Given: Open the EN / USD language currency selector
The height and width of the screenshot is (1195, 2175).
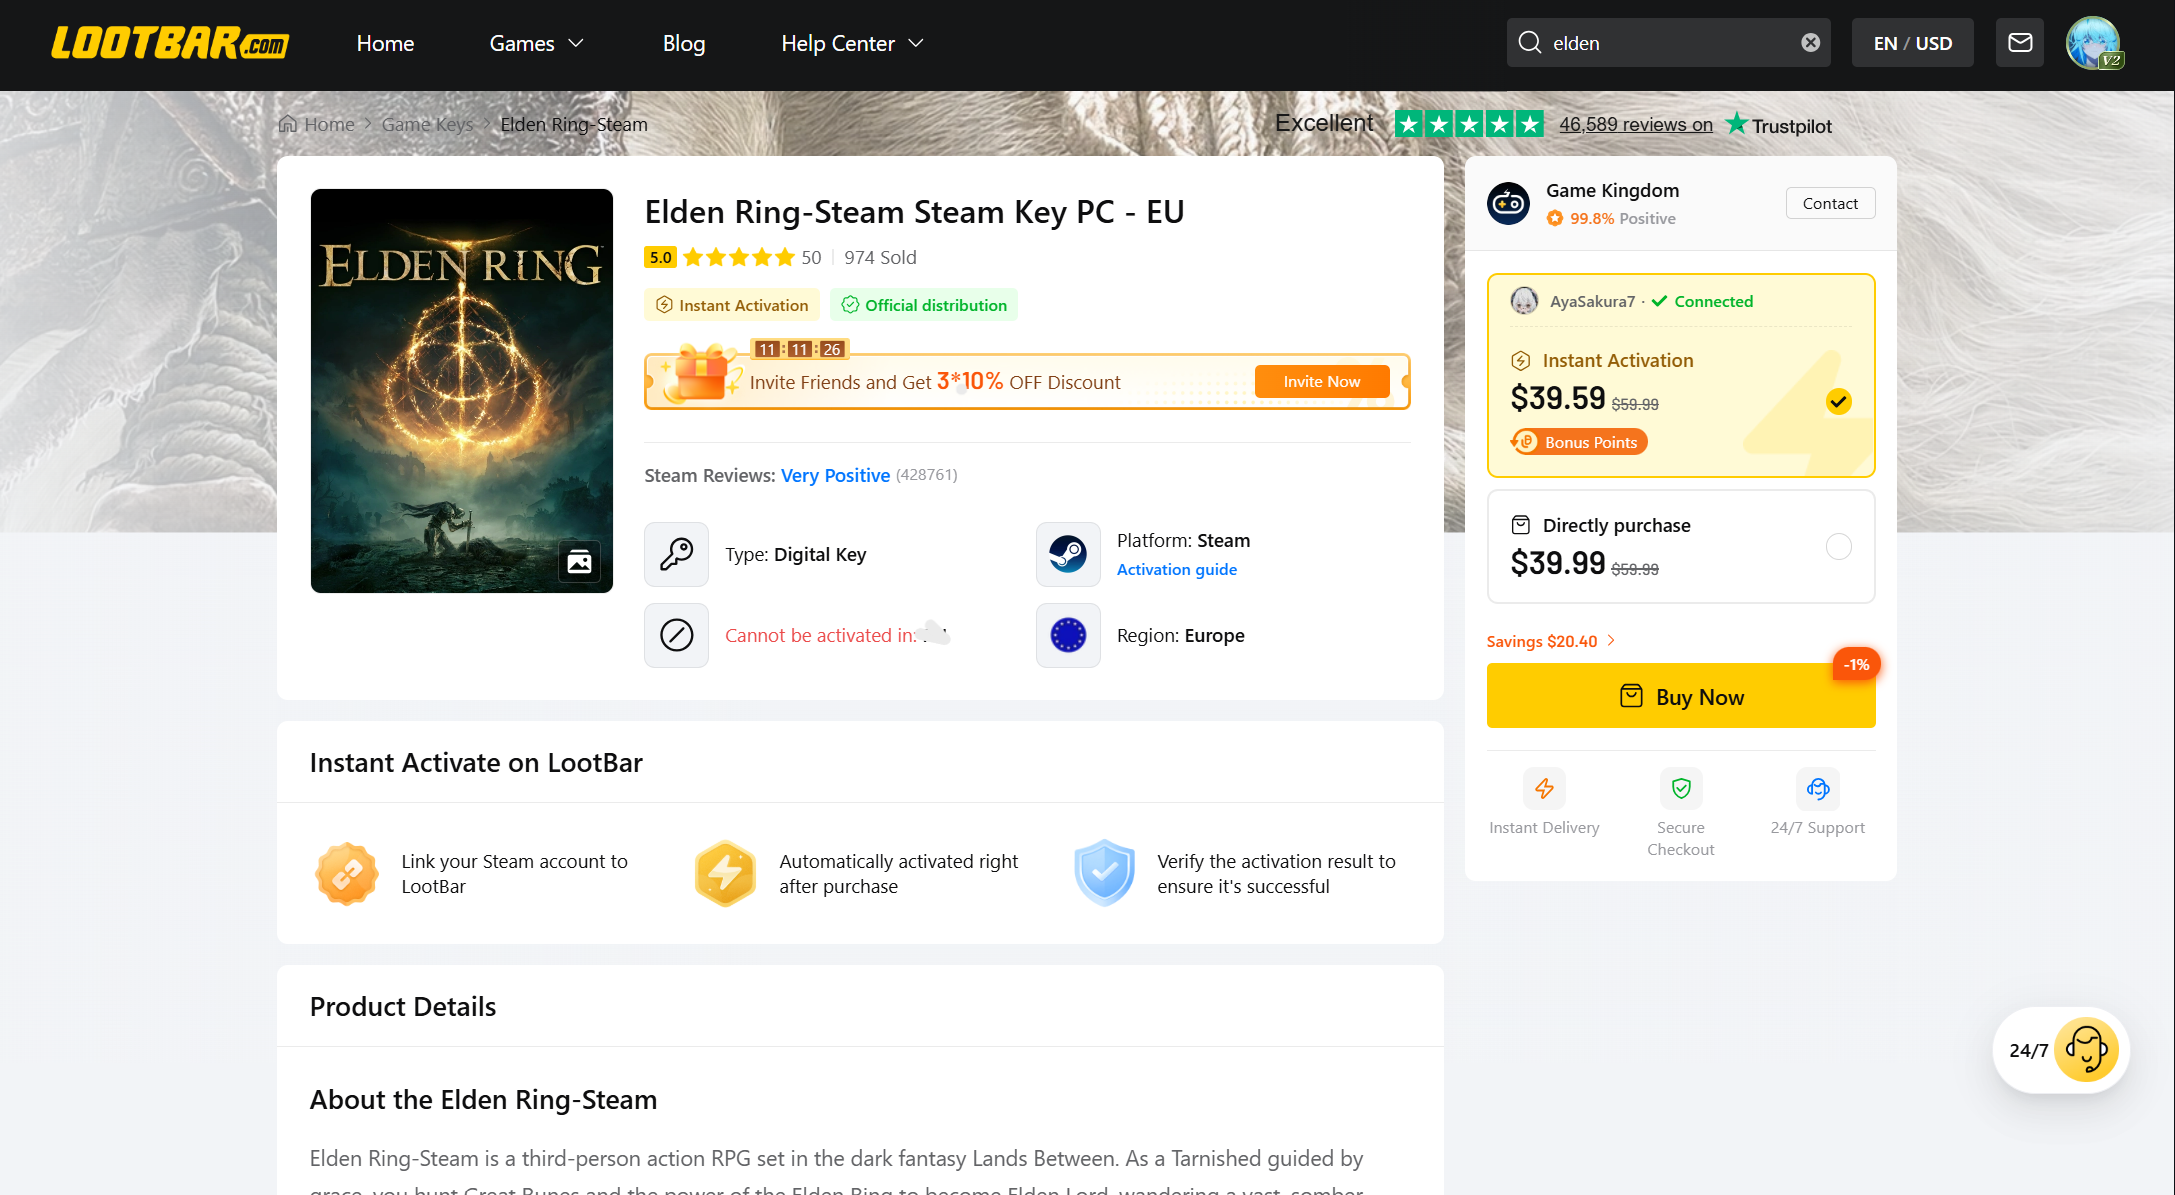Looking at the screenshot, I should click(1912, 43).
